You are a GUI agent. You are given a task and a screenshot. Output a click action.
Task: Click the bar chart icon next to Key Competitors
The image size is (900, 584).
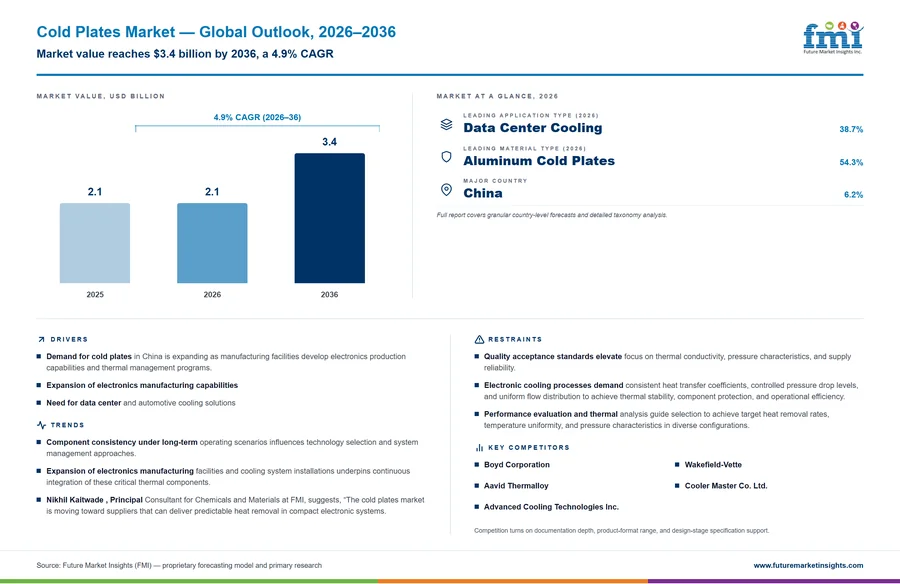[x=479, y=447]
